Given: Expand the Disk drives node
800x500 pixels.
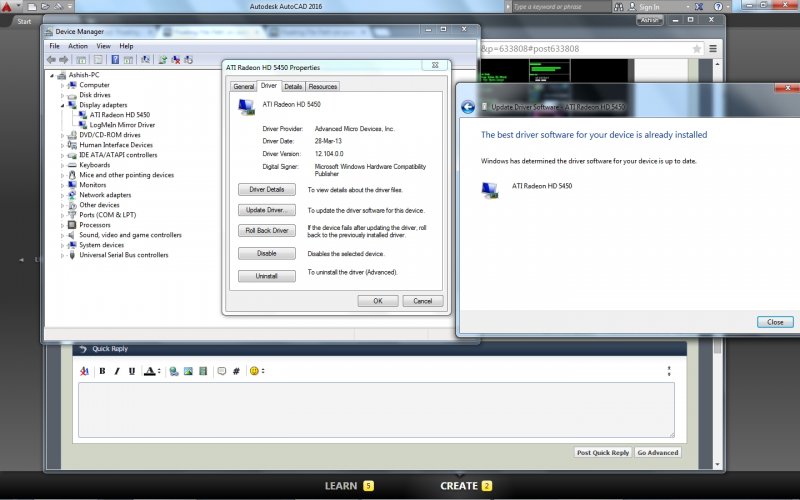Looking at the screenshot, I should tap(62, 95).
